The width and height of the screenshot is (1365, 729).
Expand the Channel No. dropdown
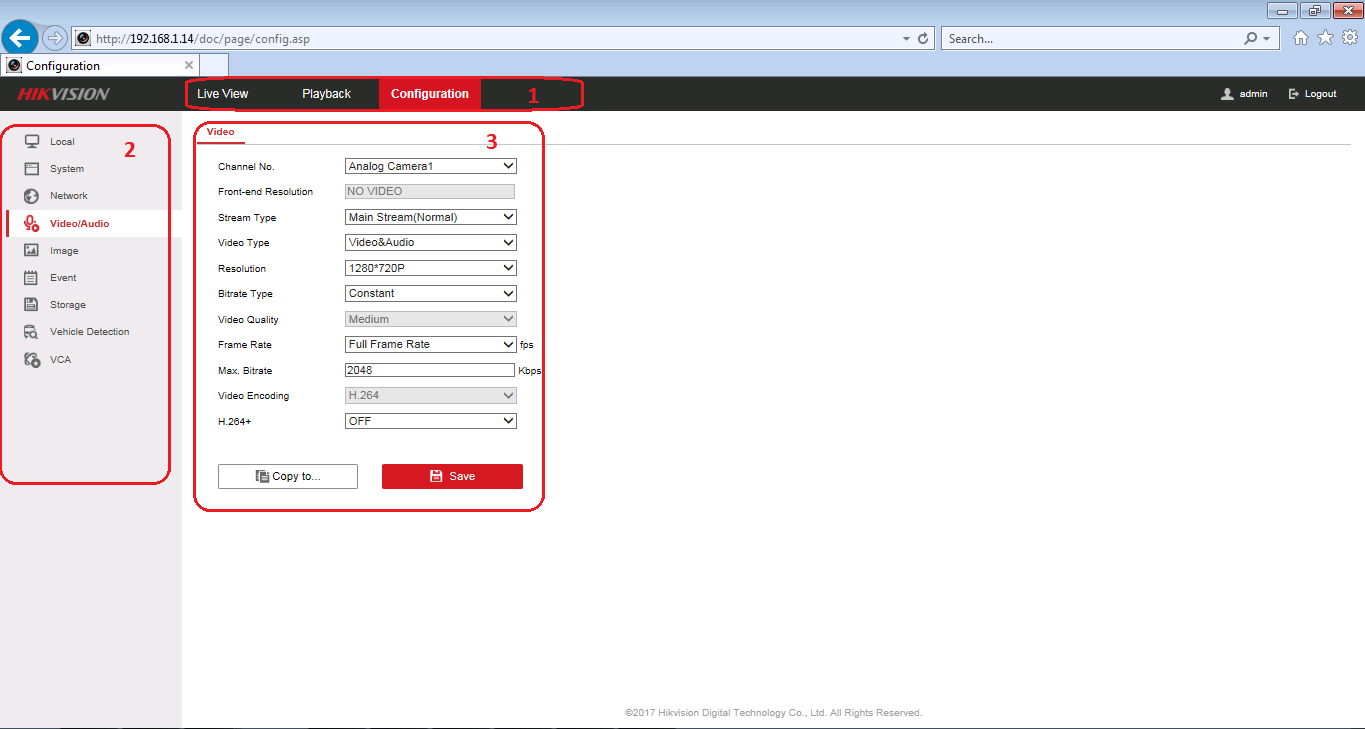430,166
